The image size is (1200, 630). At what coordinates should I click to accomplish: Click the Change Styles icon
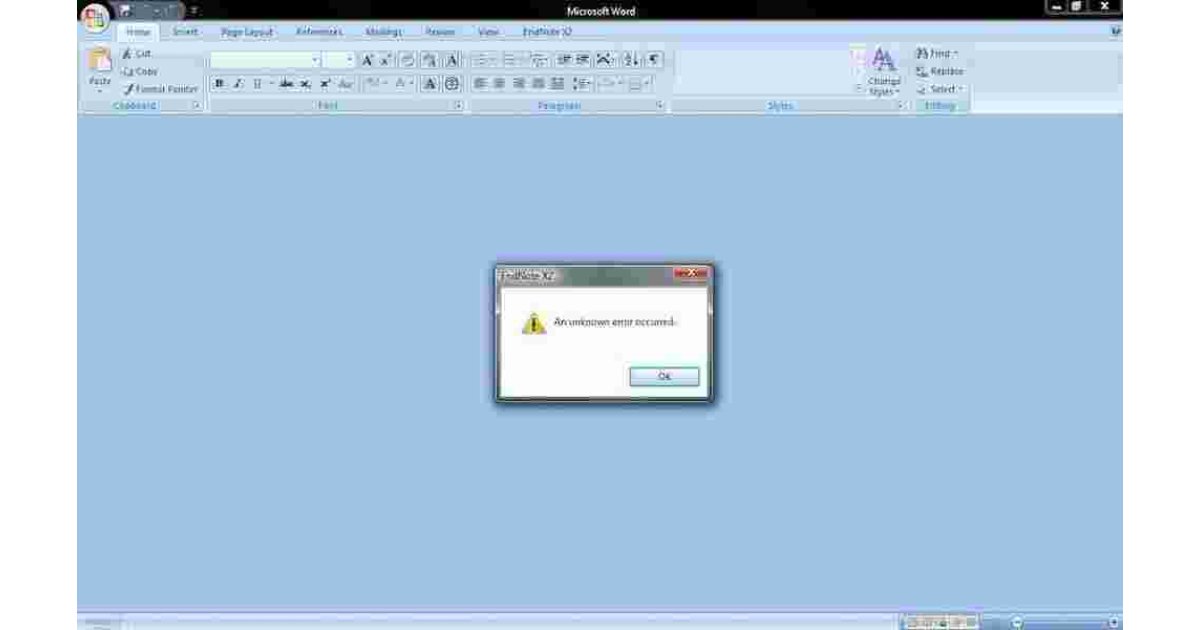pyautogui.click(x=883, y=68)
